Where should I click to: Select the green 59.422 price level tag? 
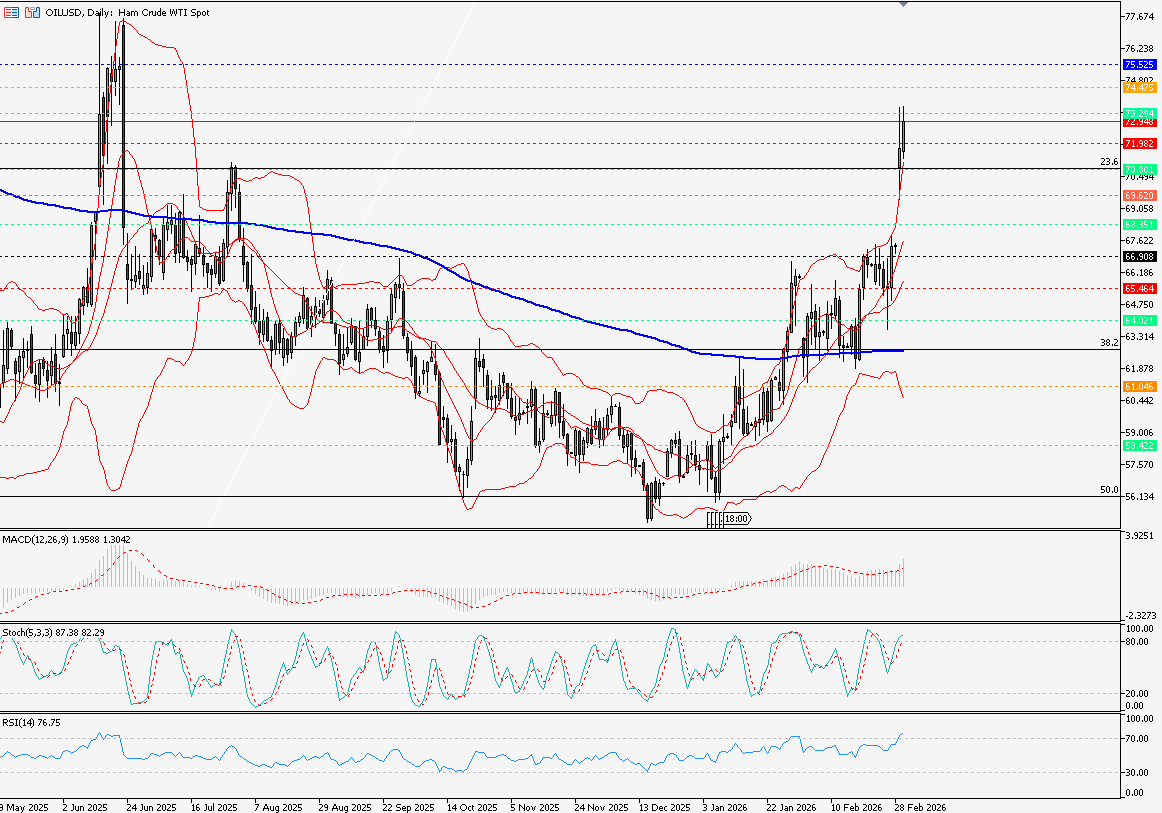pos(1140,445)
